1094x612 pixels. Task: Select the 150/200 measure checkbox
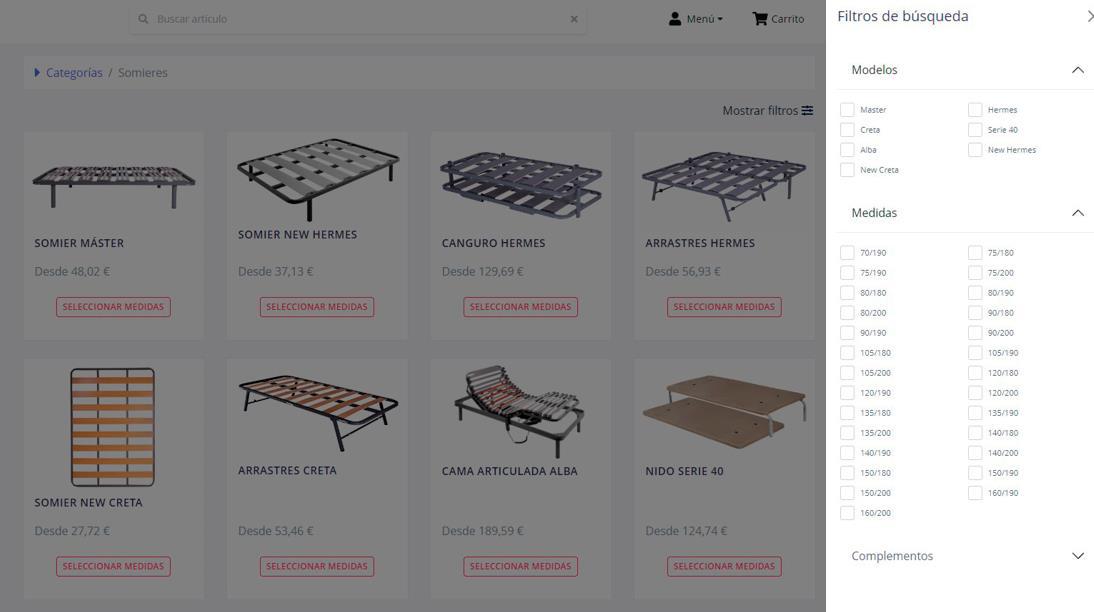(x=847, y=493)
